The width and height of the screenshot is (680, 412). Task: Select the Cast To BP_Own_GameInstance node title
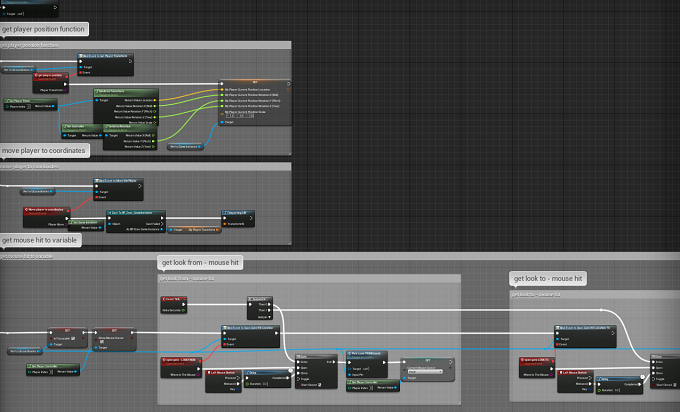coord(136,213)
